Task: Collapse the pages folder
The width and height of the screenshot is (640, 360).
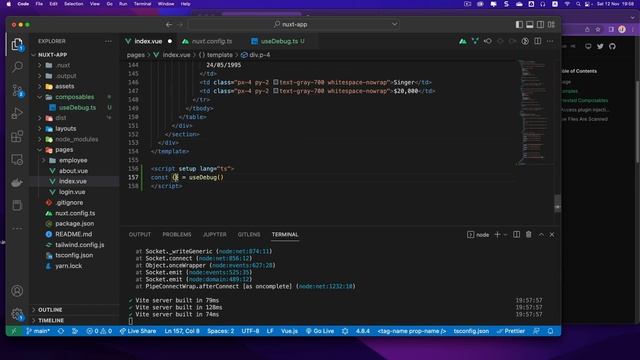Action: coord(74,150)
